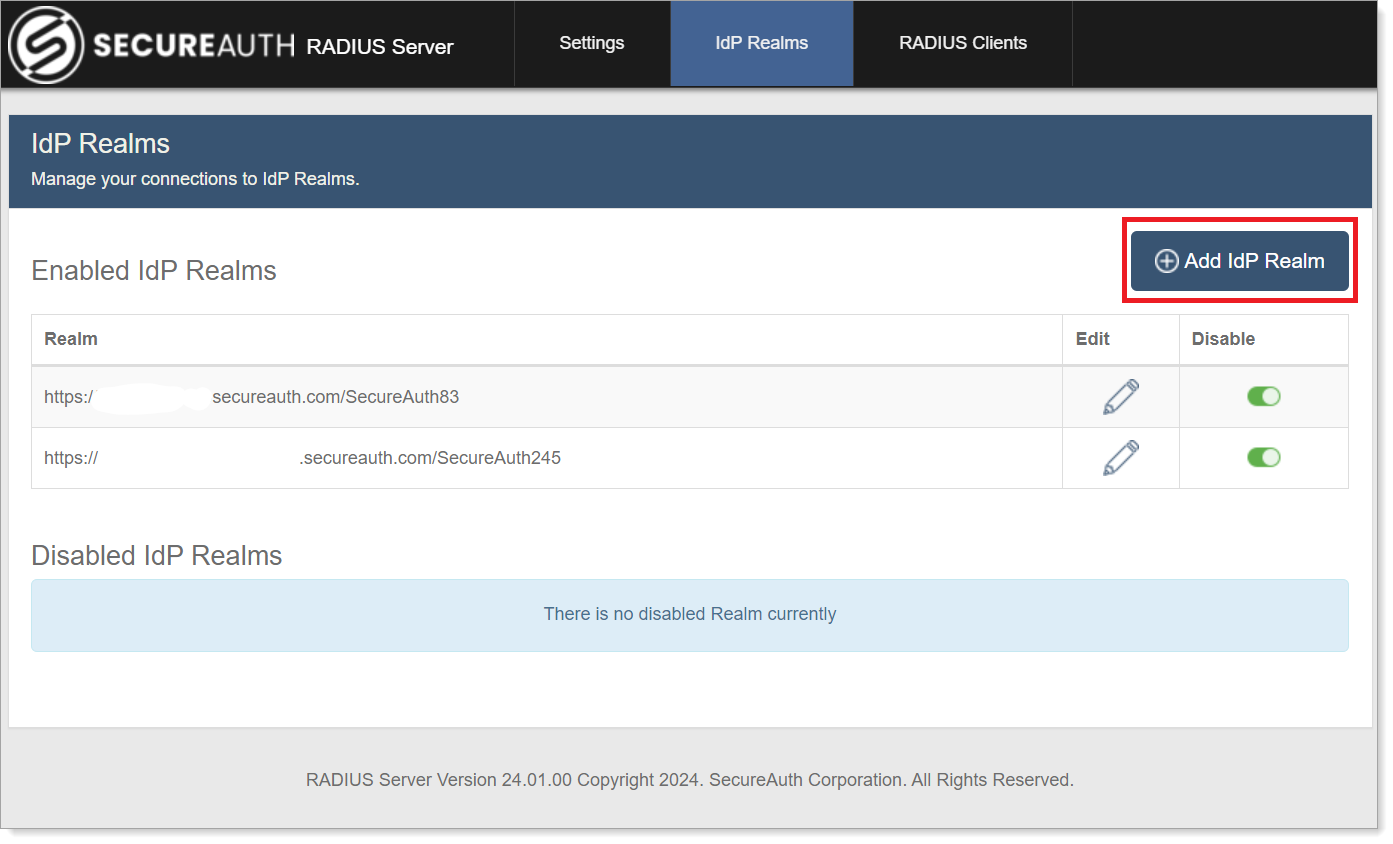Click the plus icon inside Add IdP Realm
Viewport: 1393px width, 844px height.
click(1166, 260)
